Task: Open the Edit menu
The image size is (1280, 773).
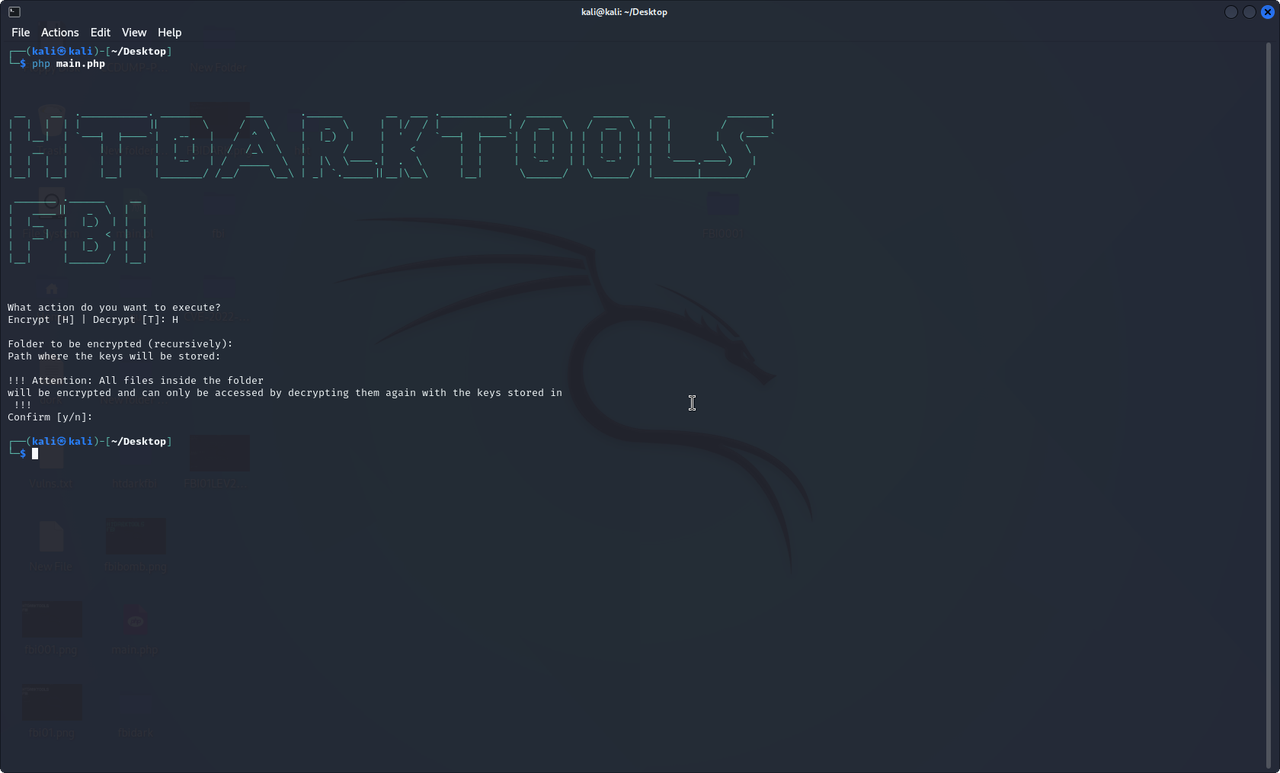Action: [x=100, y=33]
